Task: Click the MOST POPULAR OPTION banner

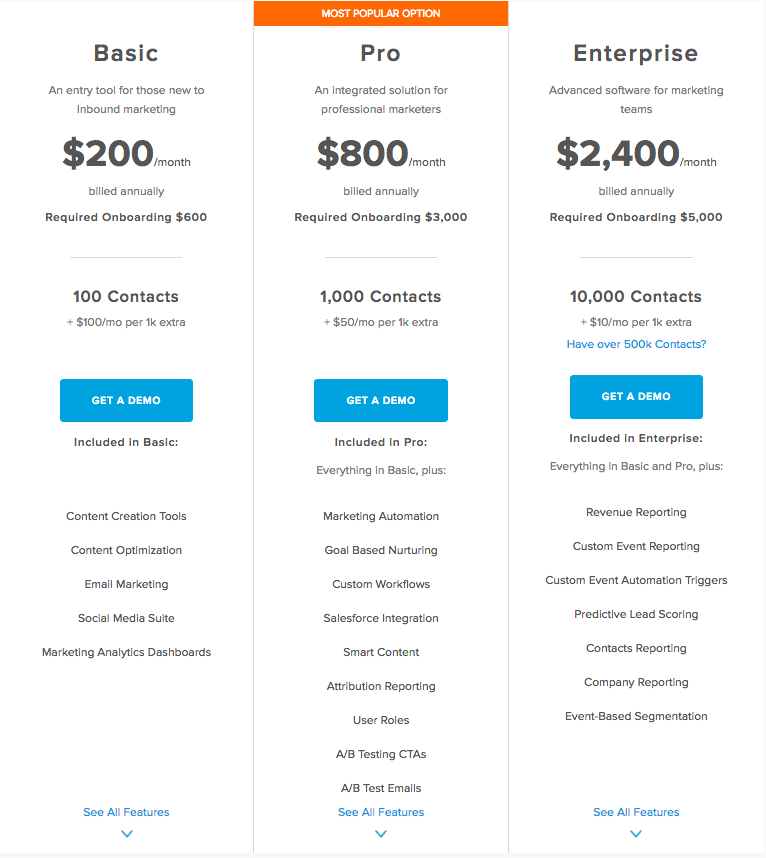Action: [x=380, y=13]
